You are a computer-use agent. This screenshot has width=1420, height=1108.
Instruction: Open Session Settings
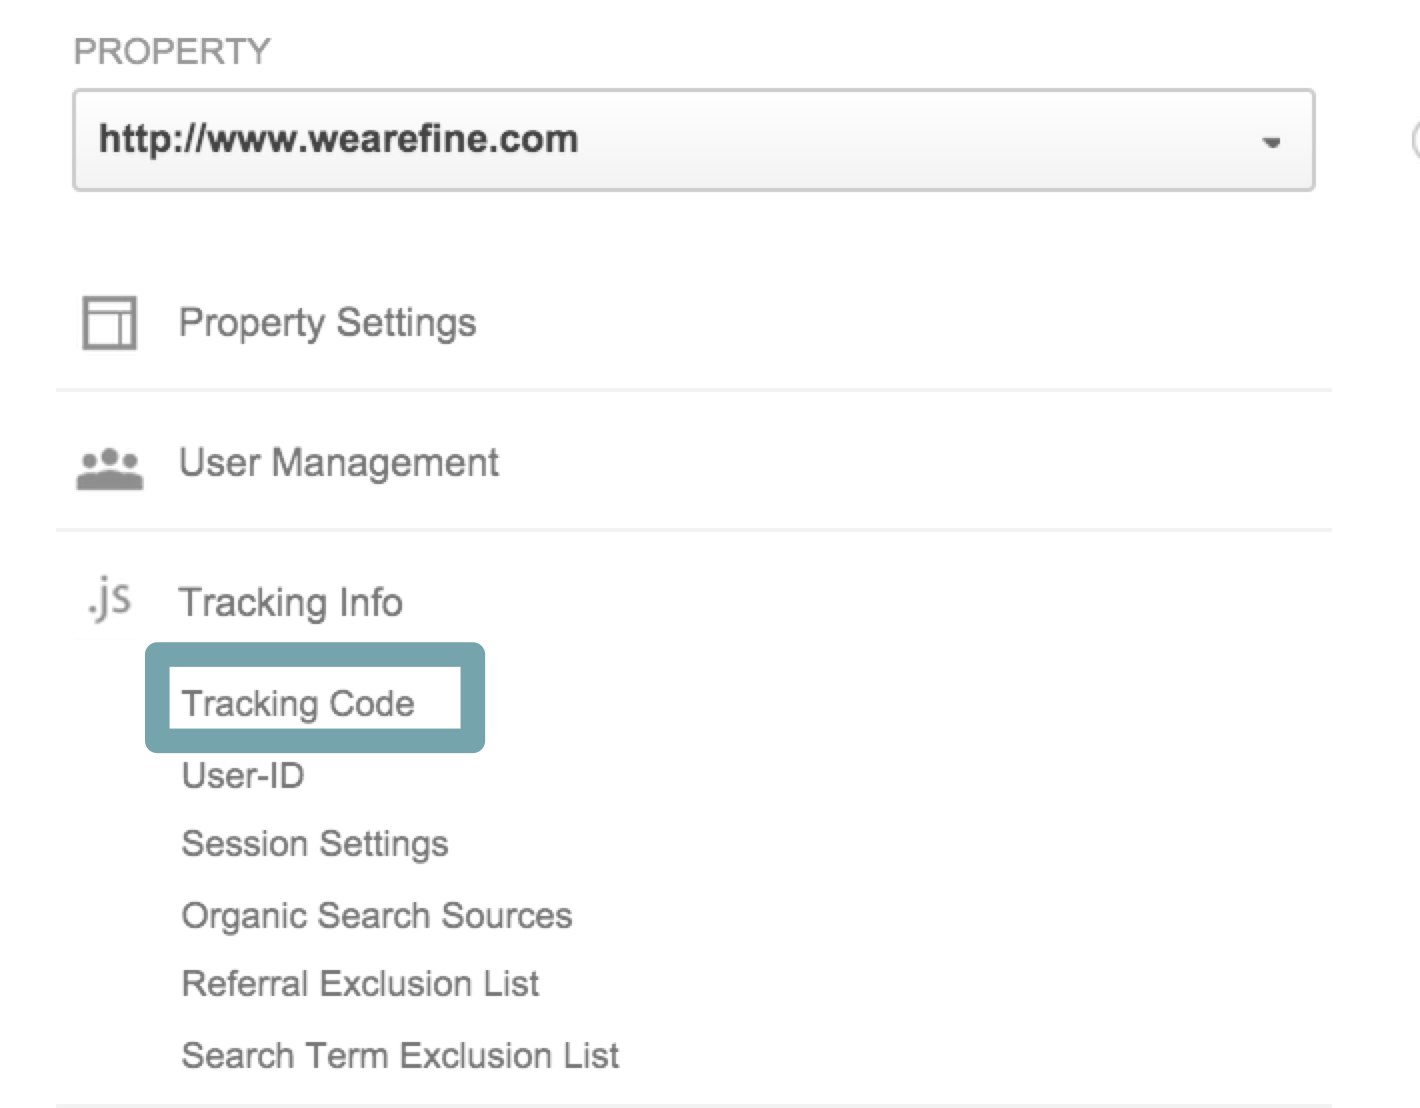[x=315, y=844]
